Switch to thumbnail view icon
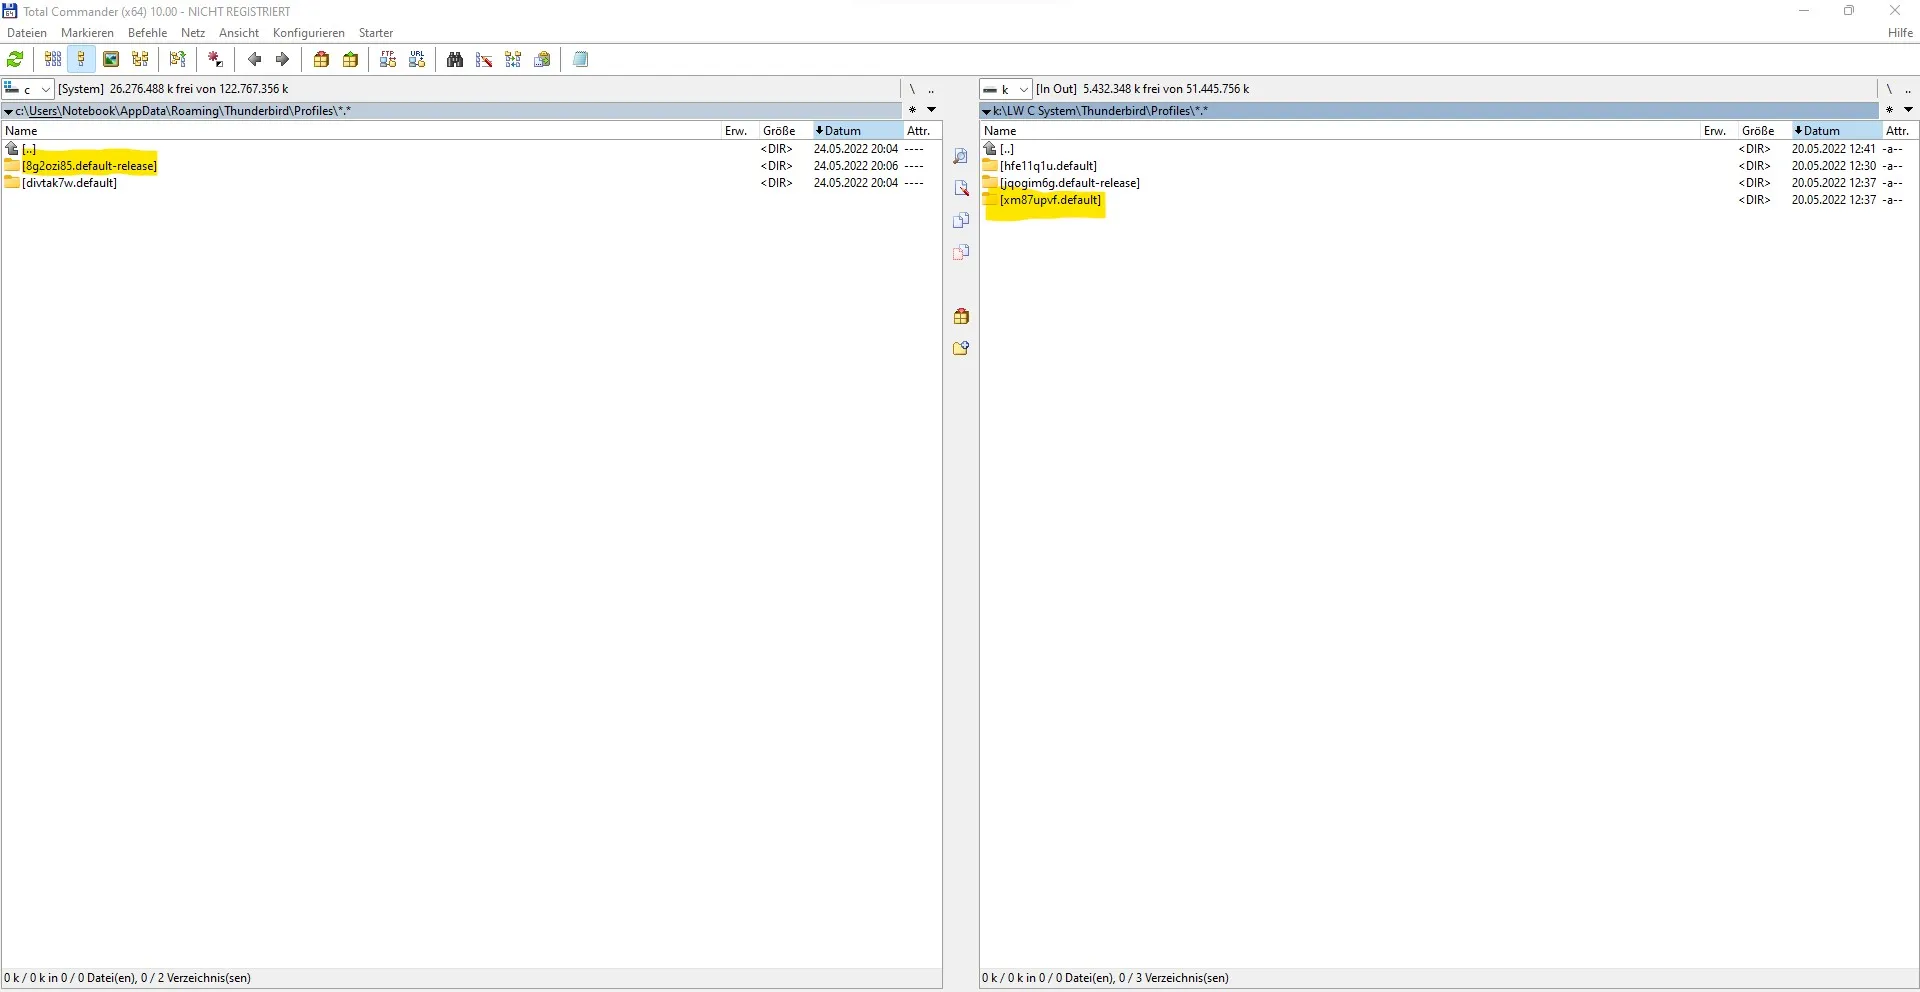This screenshot has width=1920, height=992. [111, 60]
